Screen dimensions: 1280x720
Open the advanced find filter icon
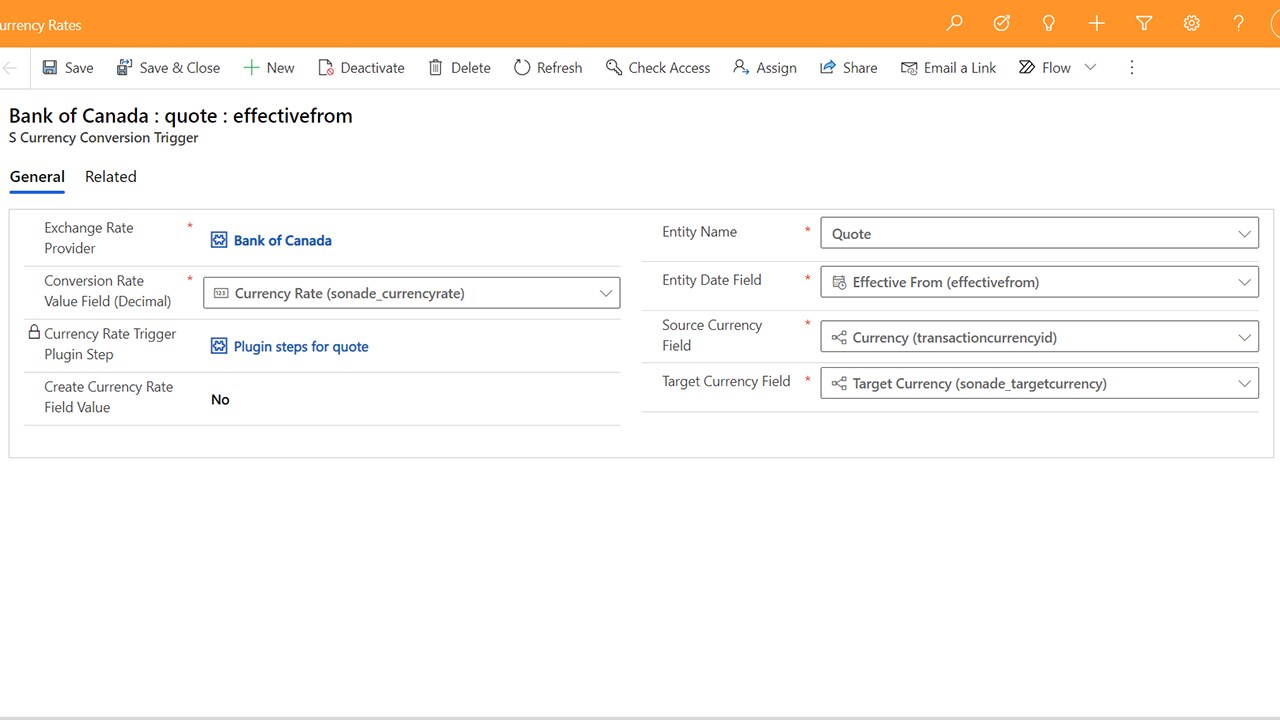(x=1144, y=23)
